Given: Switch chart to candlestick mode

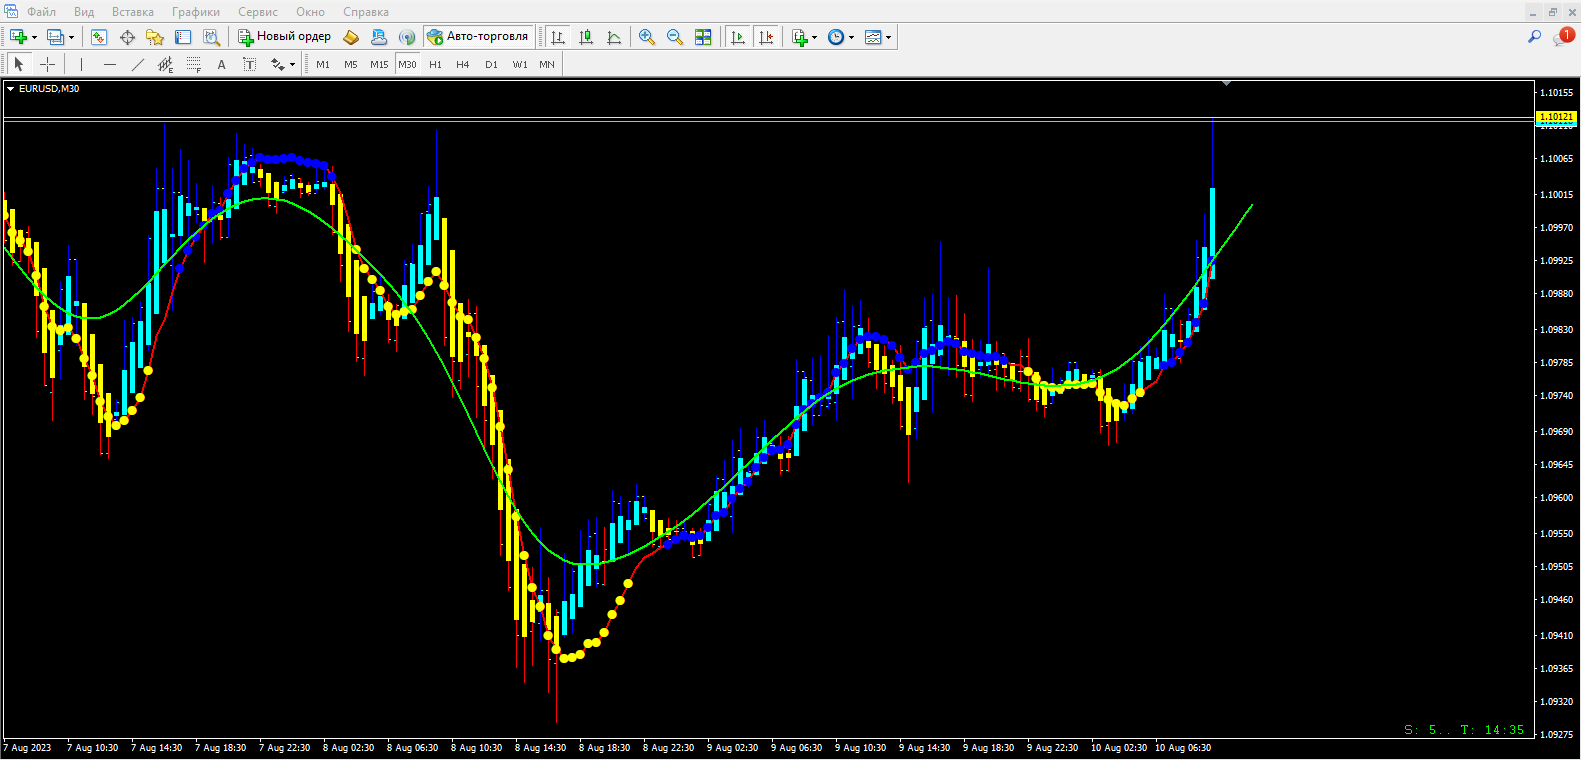Looking at the screenshot, I should [x=586, y=37].
